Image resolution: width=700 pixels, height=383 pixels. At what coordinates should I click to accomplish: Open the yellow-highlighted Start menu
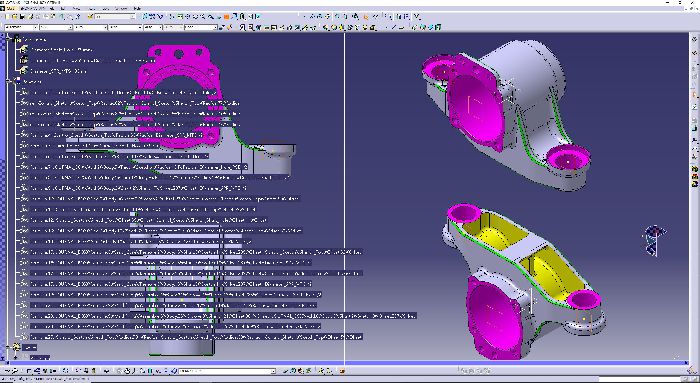[x=10, y=8]
